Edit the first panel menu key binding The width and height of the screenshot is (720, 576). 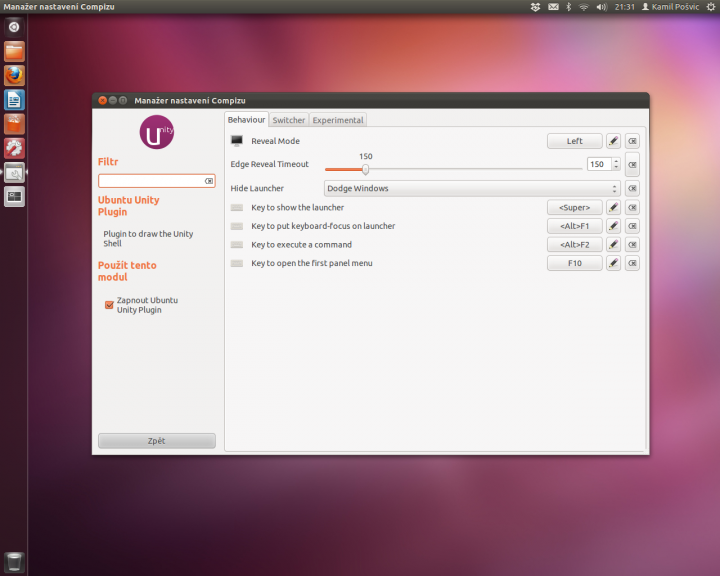pos(613,263)
